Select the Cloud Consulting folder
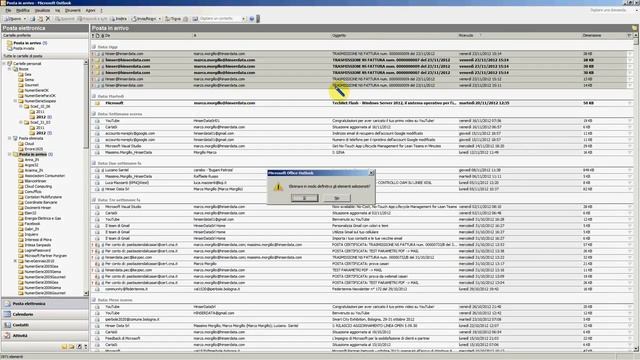 [x=38, y=187]
